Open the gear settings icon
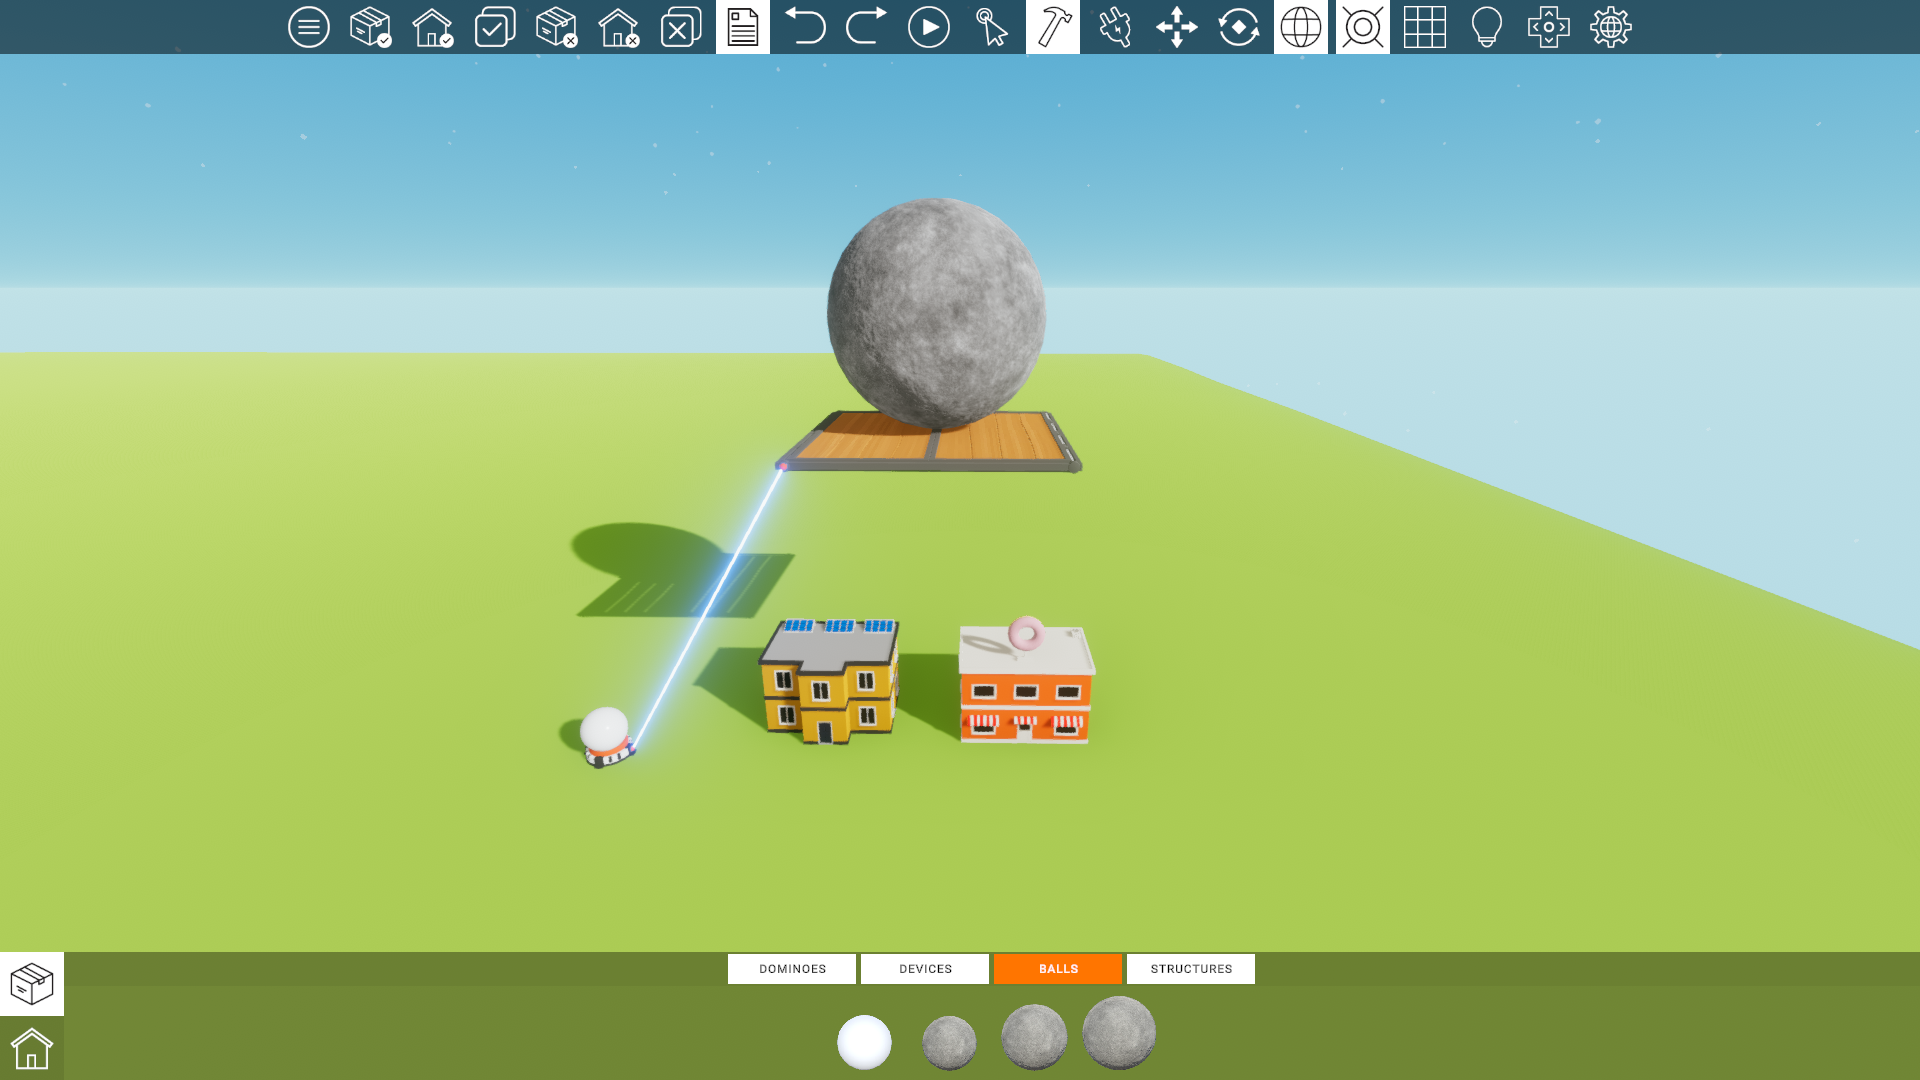Image resolution: width=1920 pixels, height=1080 pixels. coord(1611,27)
